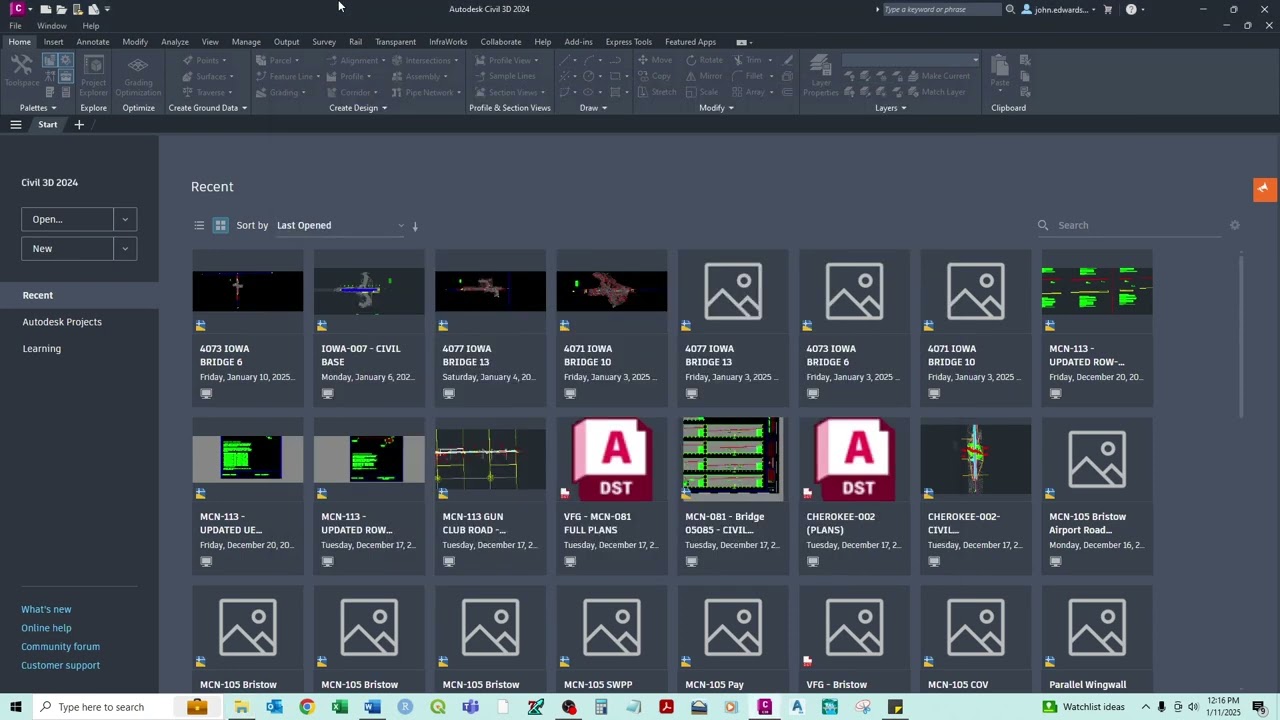This screenshot has width=1280, height=720.
Task: Open the Window menu
Action: 52,26
